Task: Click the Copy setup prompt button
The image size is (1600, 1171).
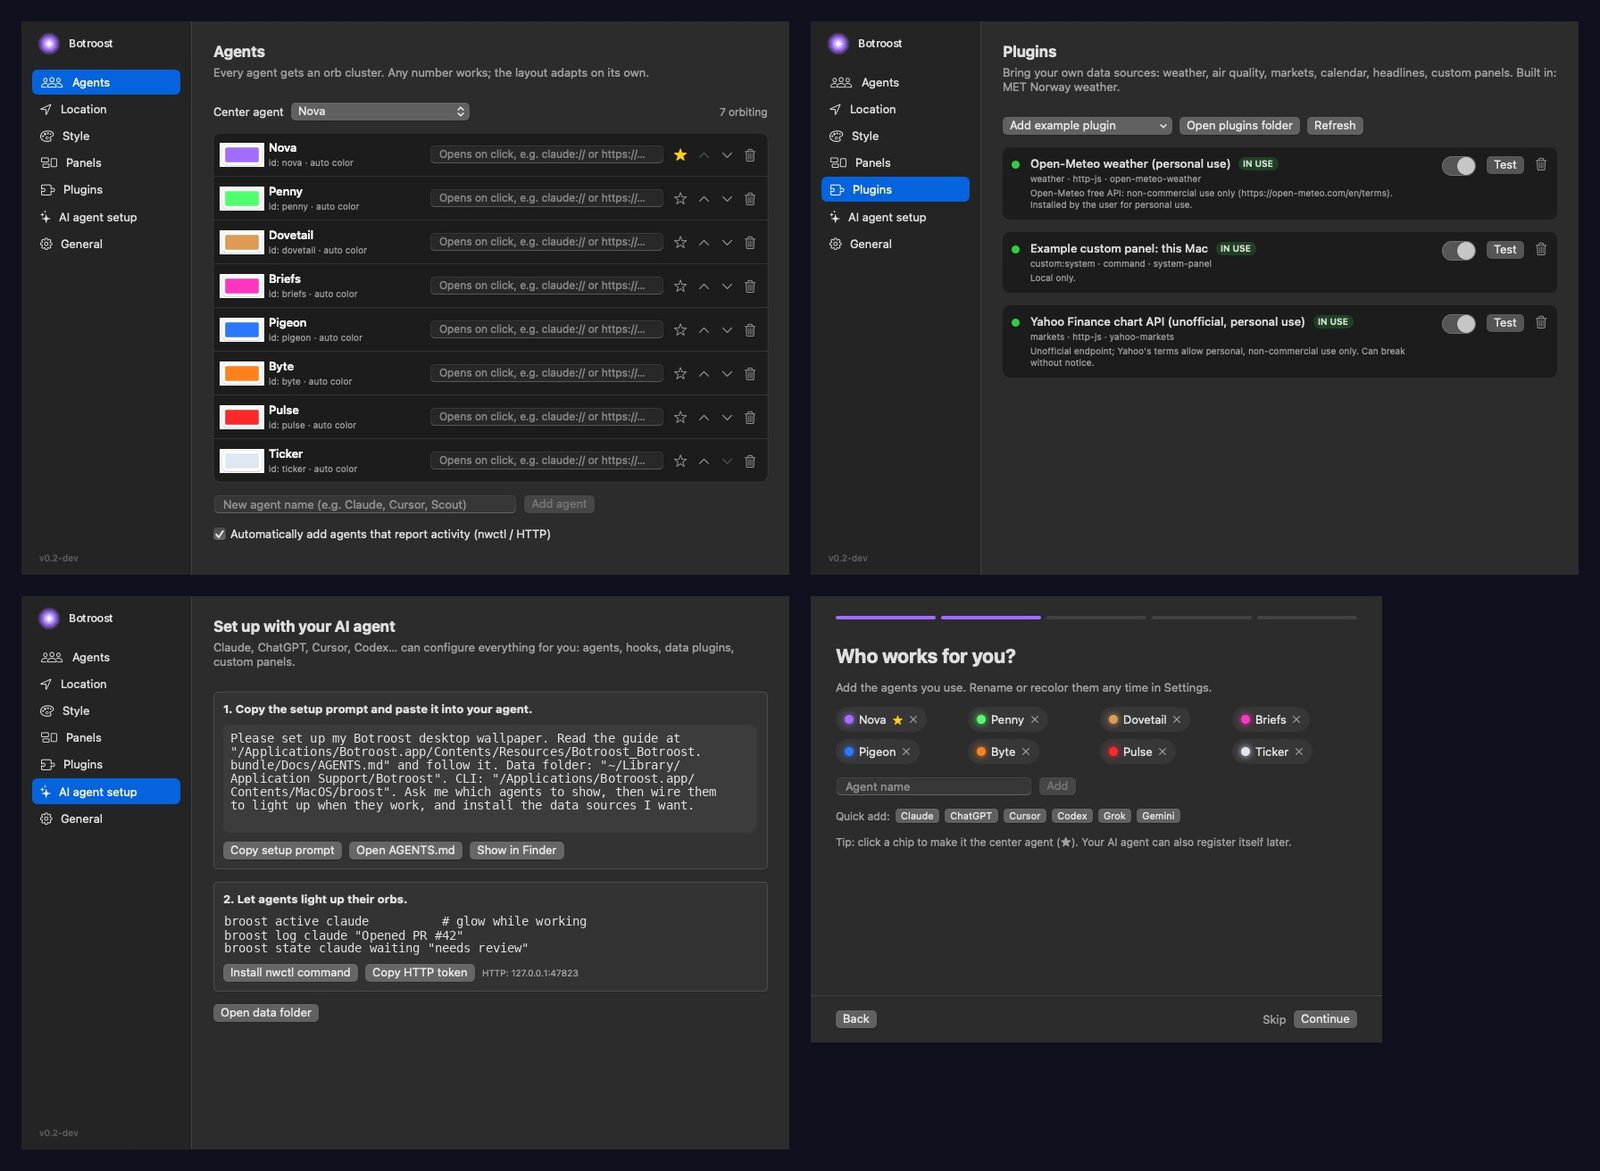Action: pos(282,850)
